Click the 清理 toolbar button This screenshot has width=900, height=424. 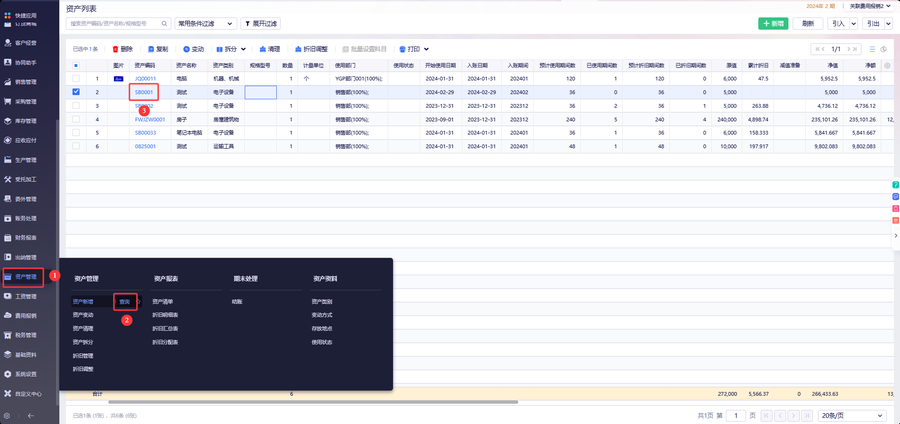tap(270, 49)
